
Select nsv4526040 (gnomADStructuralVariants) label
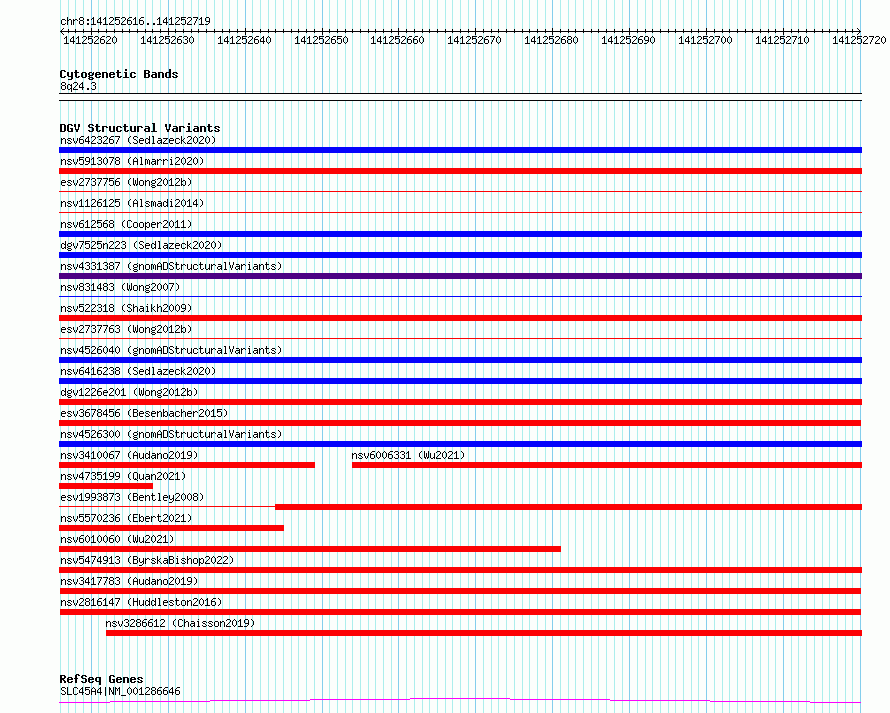tap(171, 350)
